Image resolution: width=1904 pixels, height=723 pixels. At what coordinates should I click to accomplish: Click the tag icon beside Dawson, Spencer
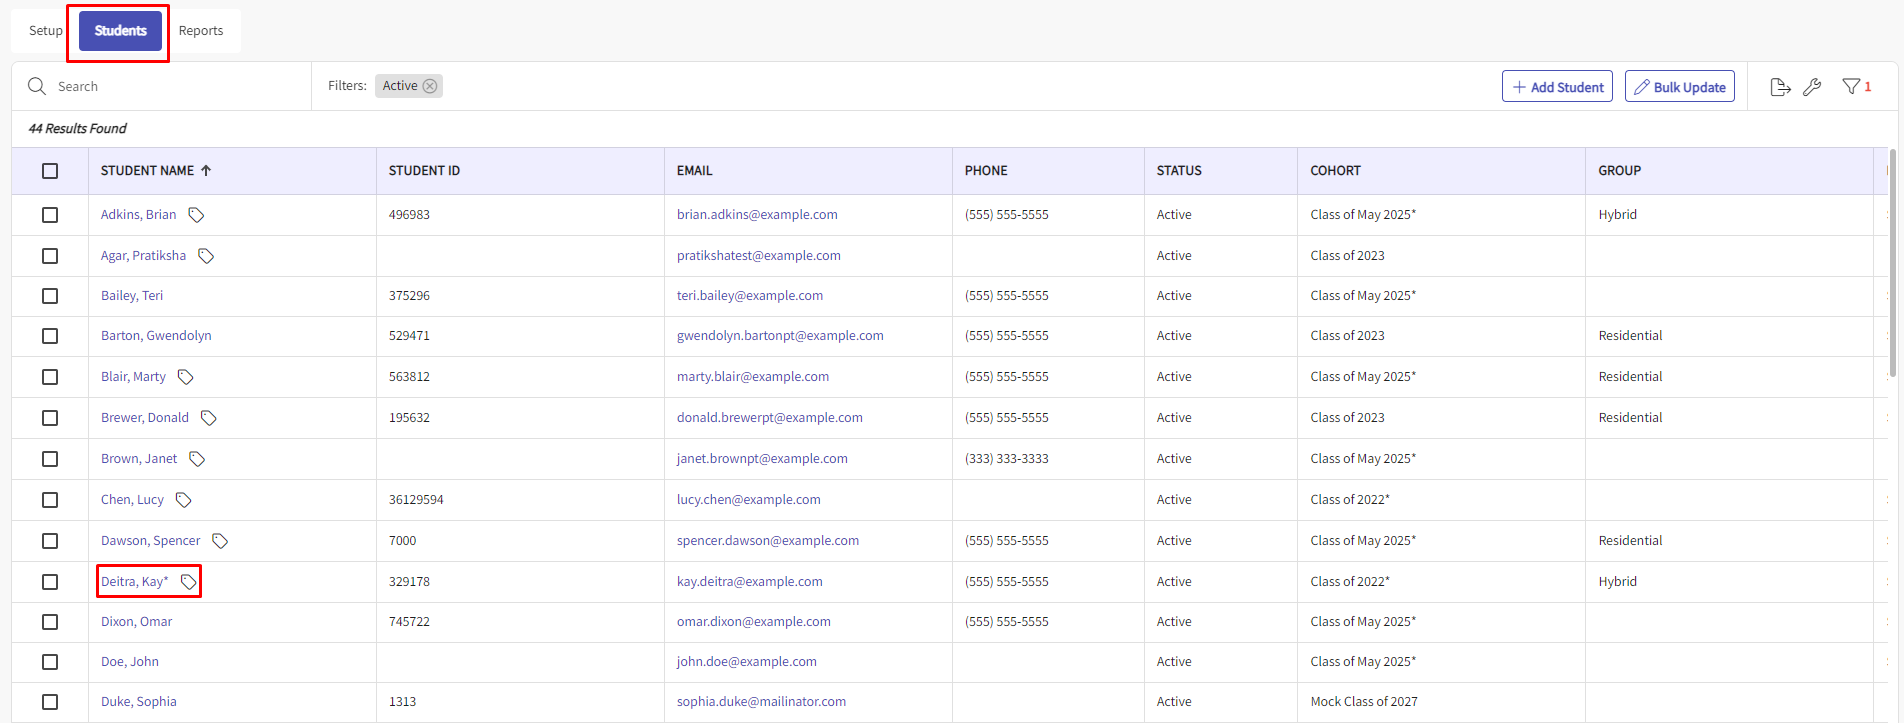(220, 541)
